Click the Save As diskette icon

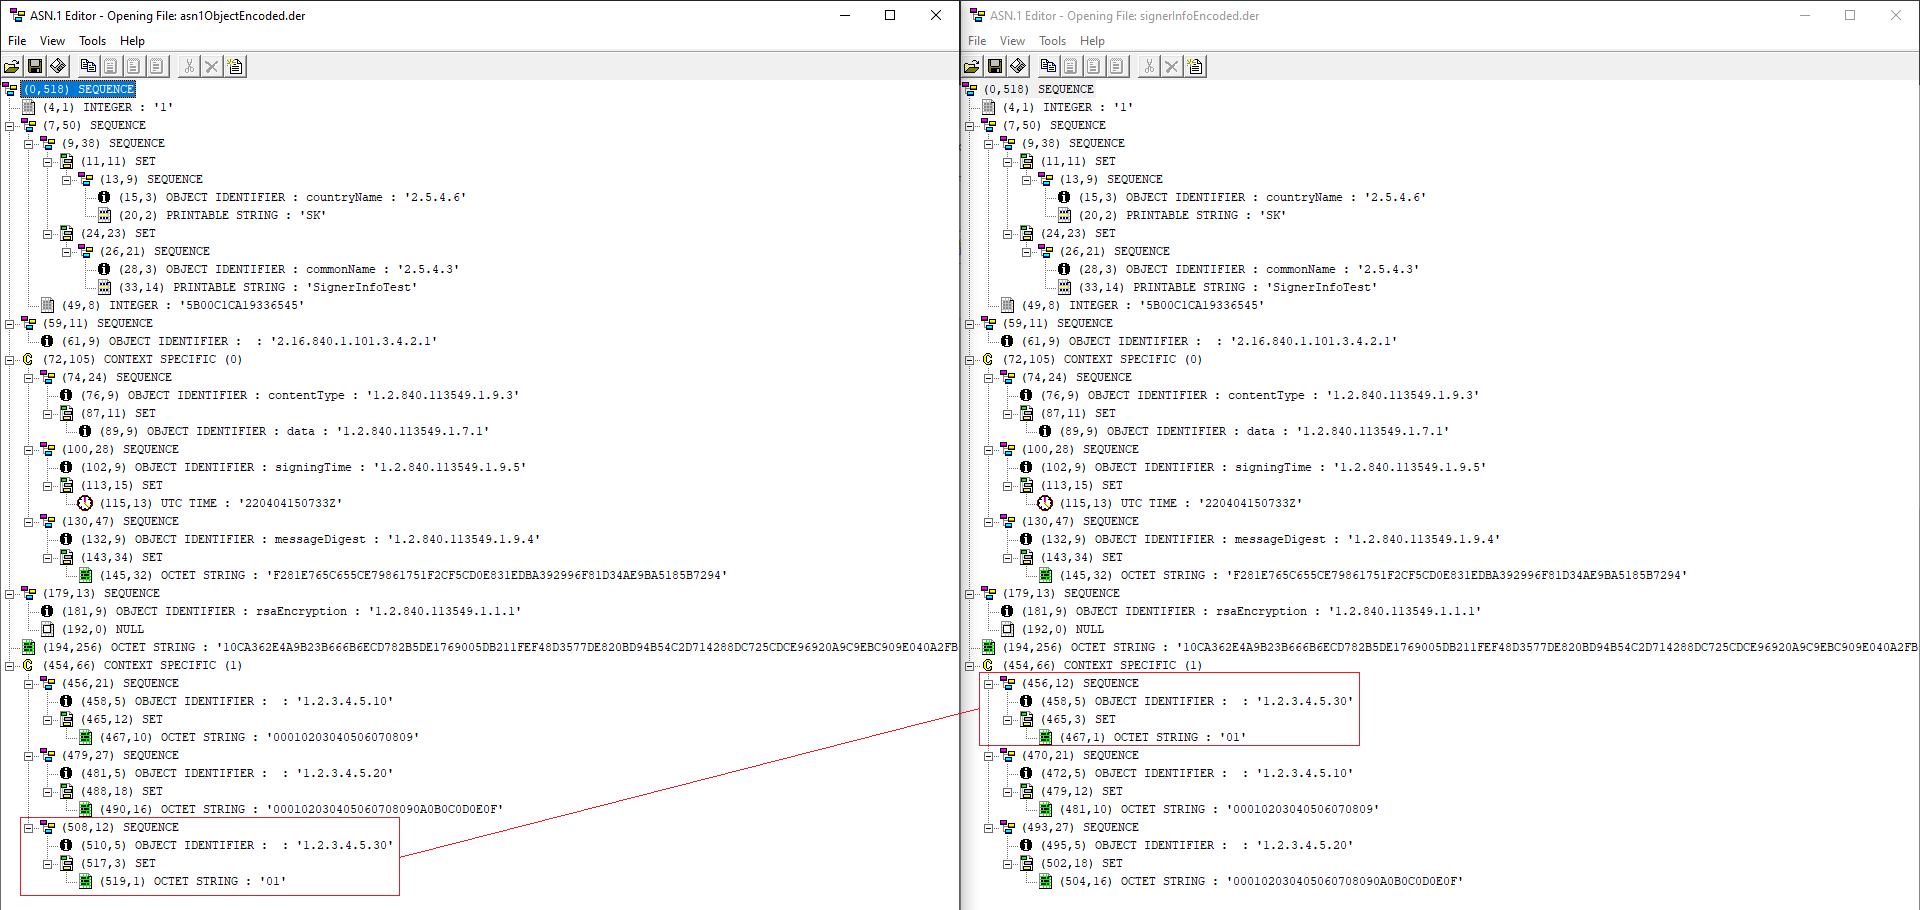click(x=58, y=66)
